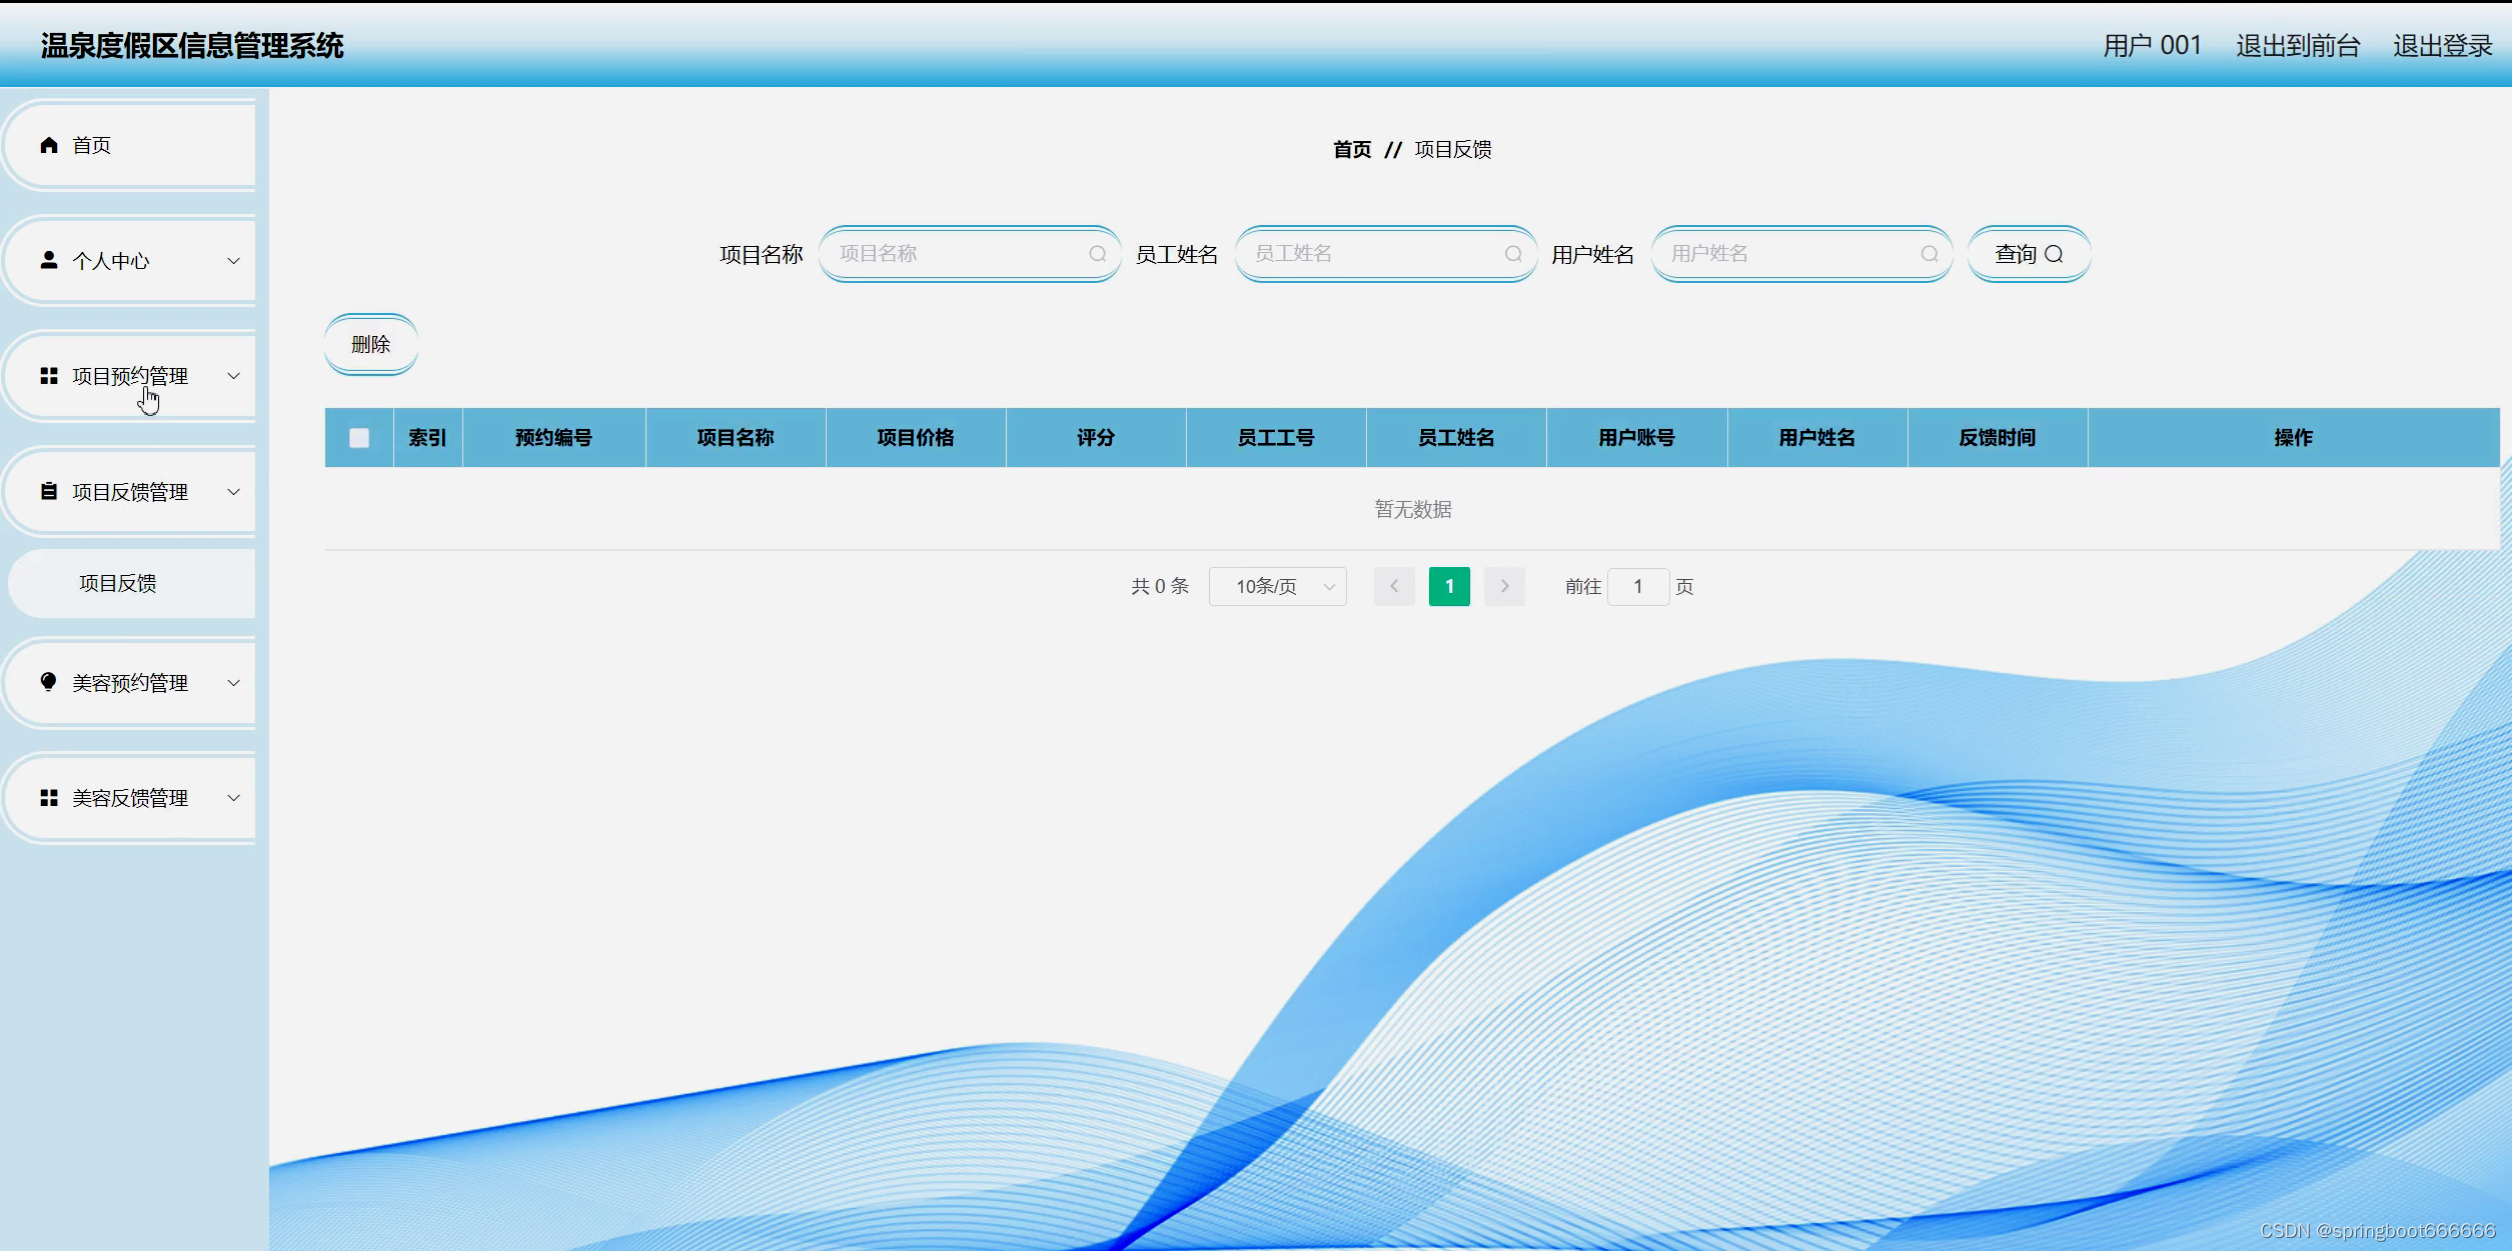Click the bulb icon beside 美容预约管理
The height and width of the screenshot is (1251, 2512).
48,682
